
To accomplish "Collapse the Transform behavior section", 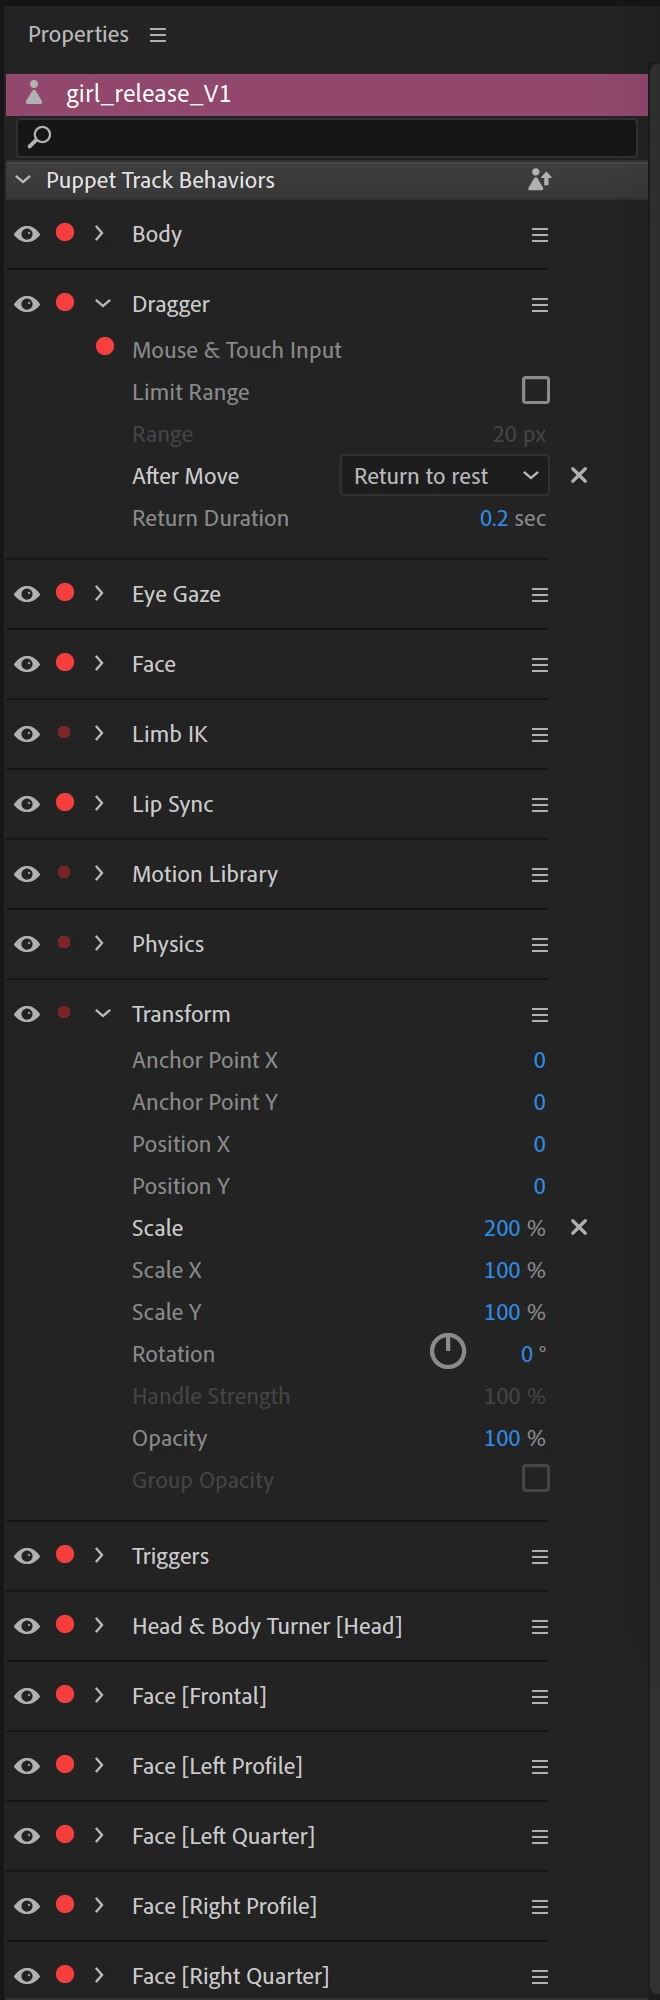I will click(102, 1014).
